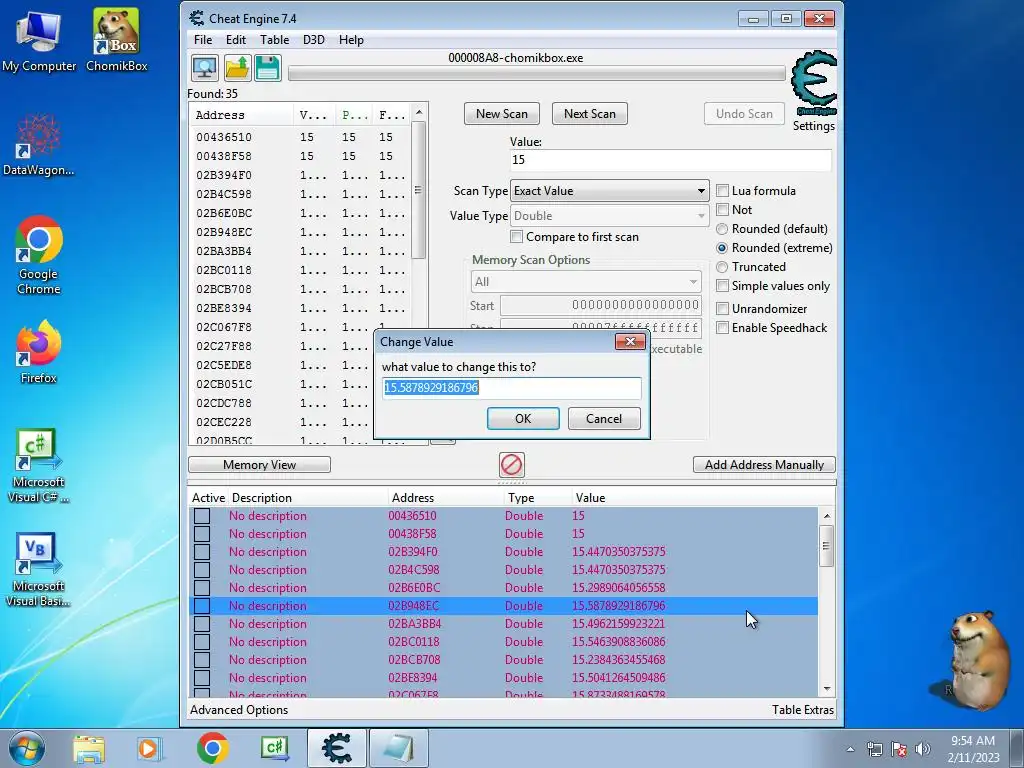Screen dimensions: 1024x768
Task: Select address table row 02BA3BB4
Action: (x=503, y=624)
